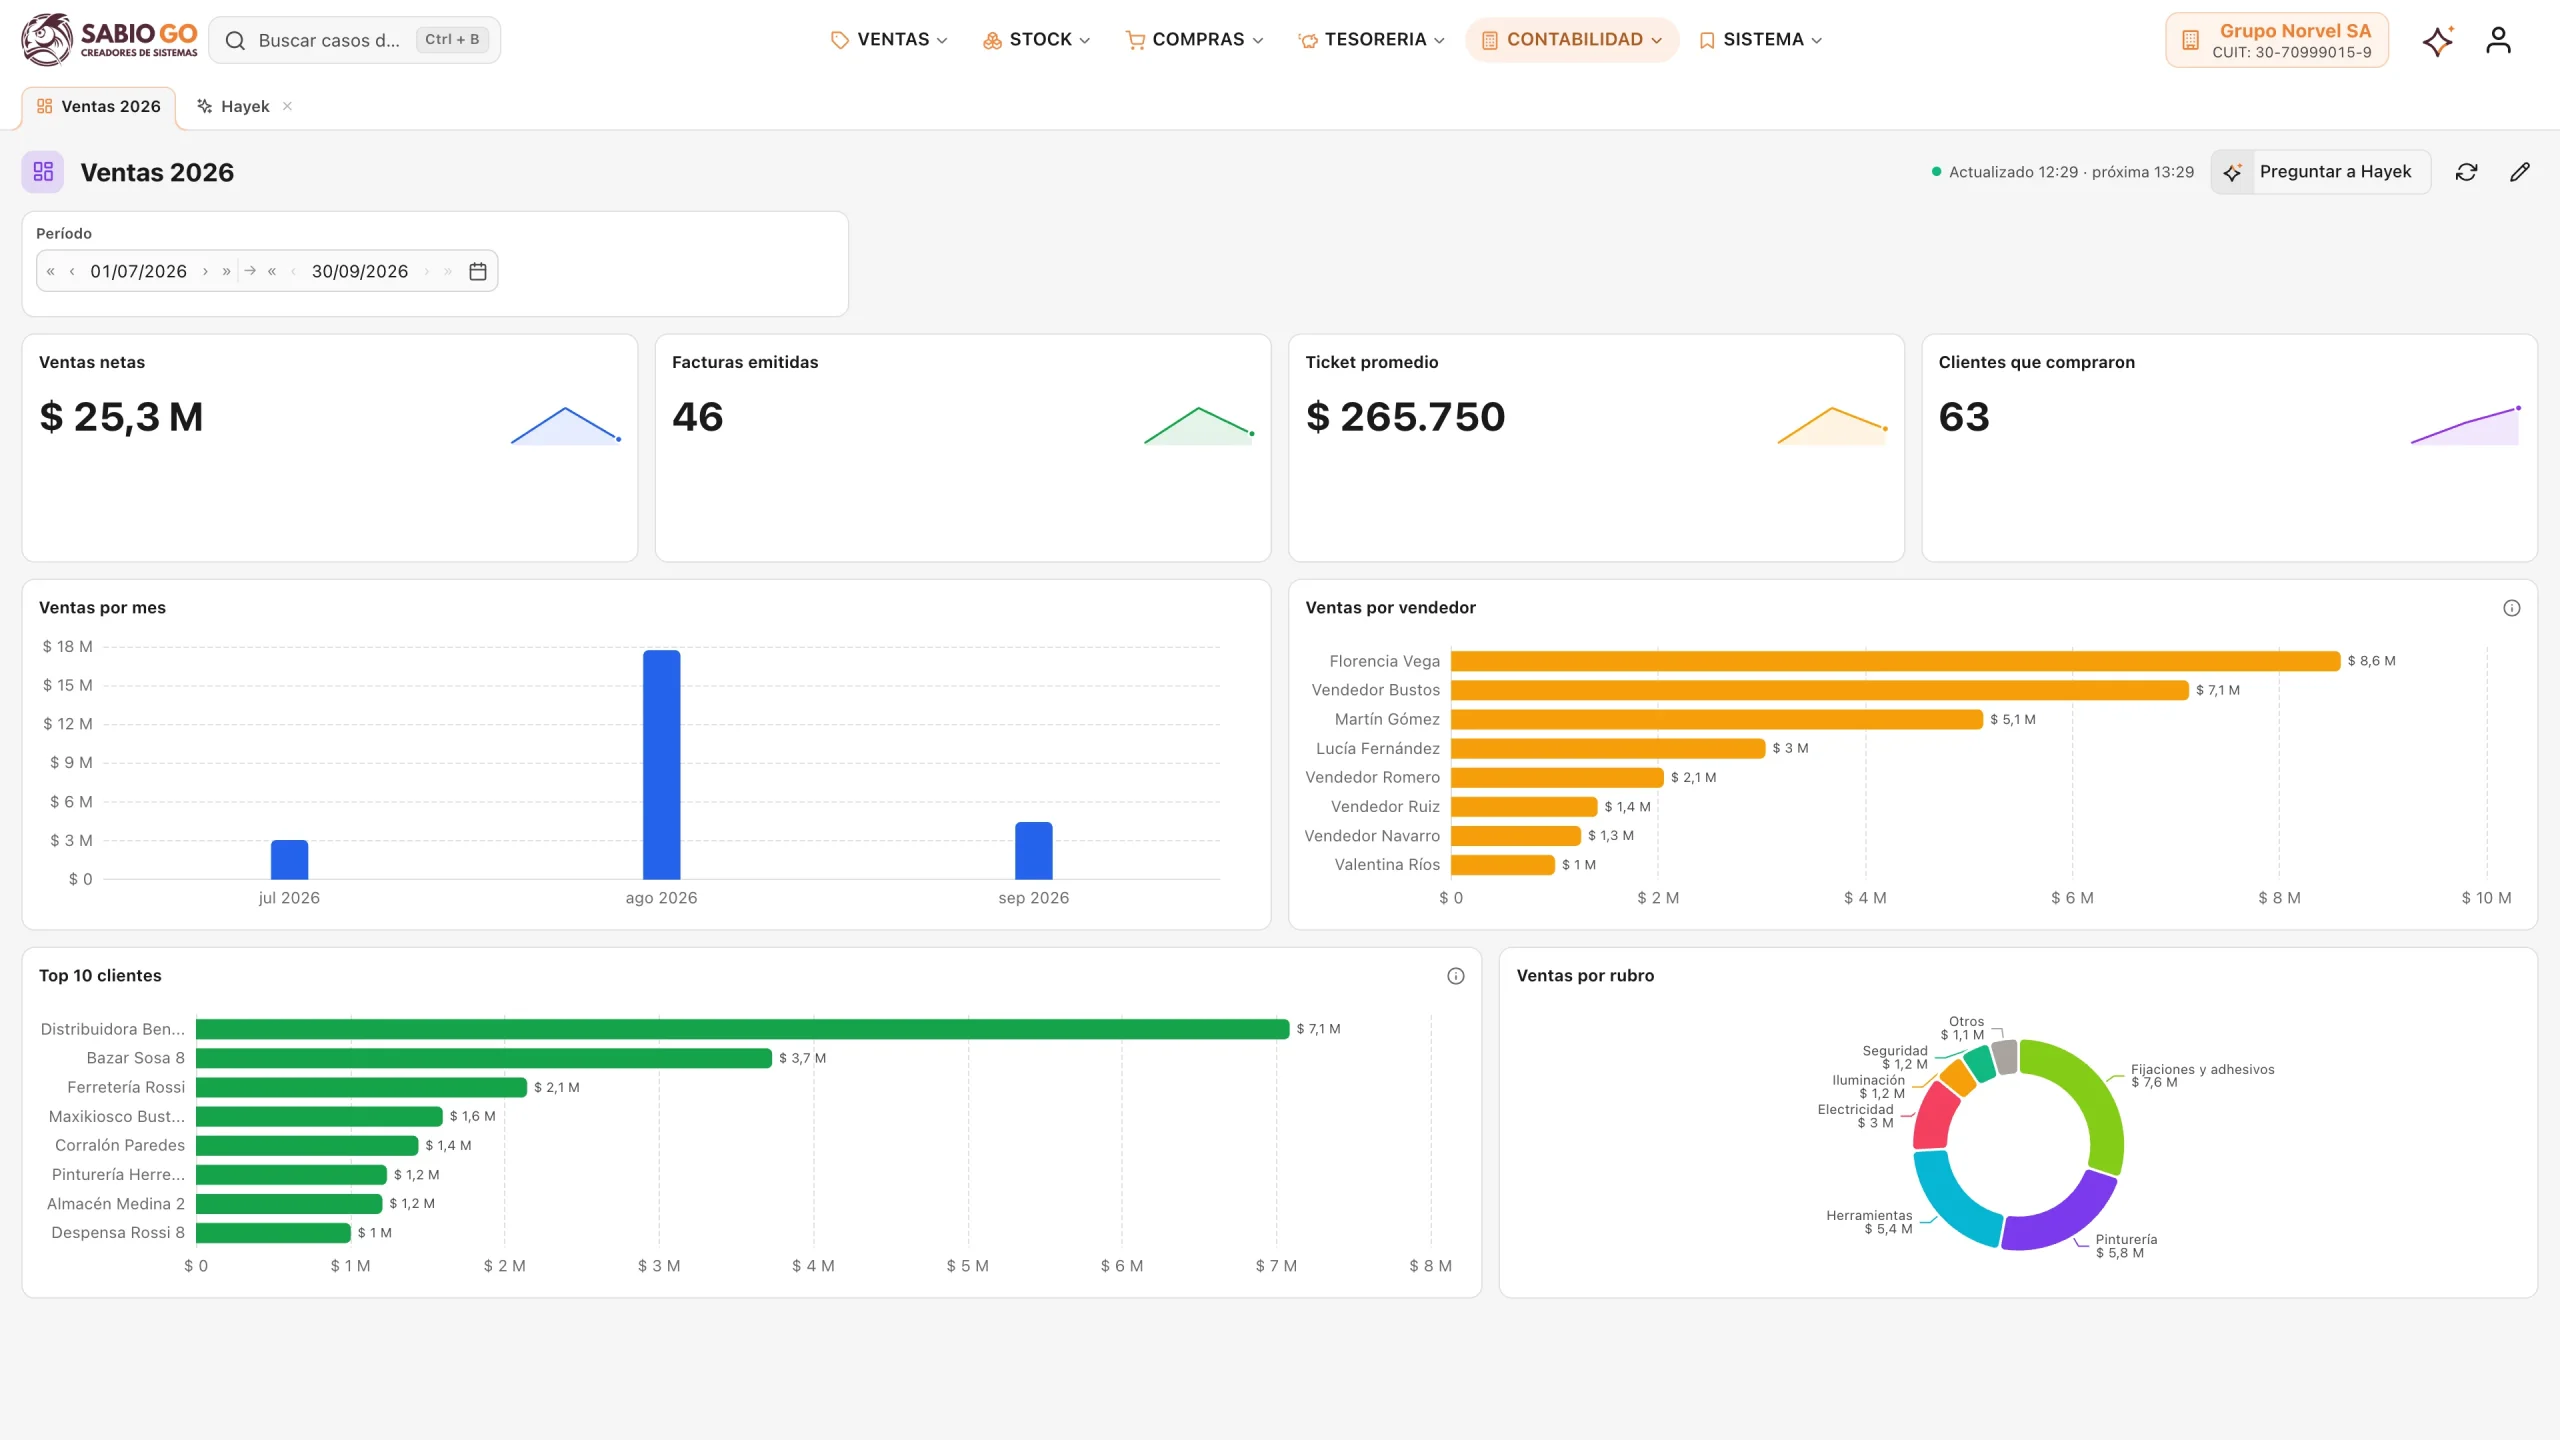
Task: Click the Florencia Vega bar in vendedor chart
Action: (x=1895, y=661)
